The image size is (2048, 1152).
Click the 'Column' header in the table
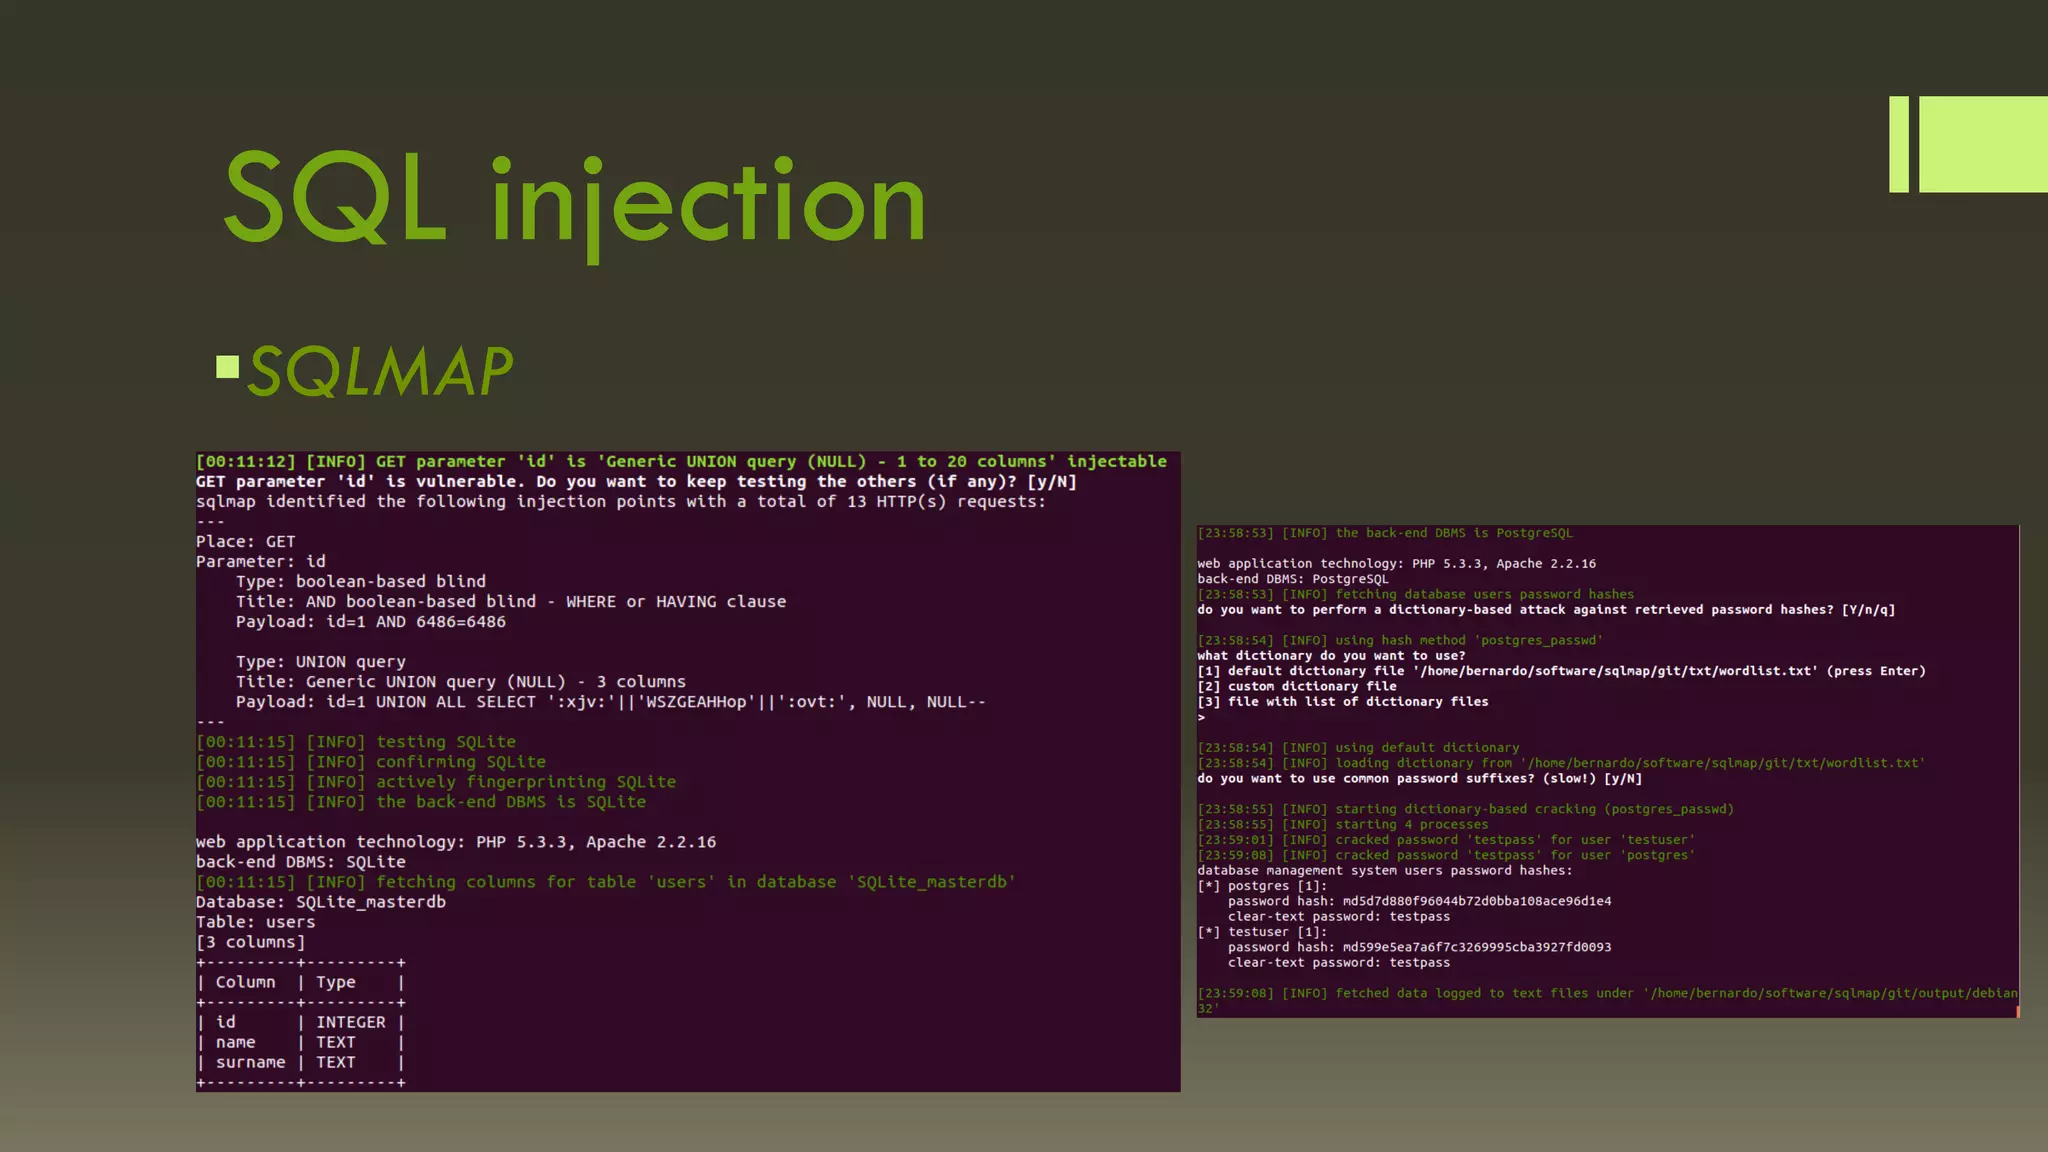click(x=245, y=982)
